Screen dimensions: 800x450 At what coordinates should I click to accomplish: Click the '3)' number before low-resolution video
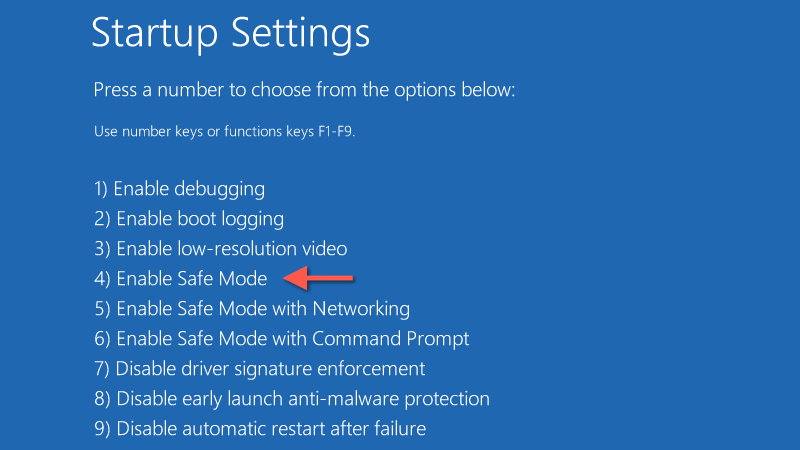101,248
